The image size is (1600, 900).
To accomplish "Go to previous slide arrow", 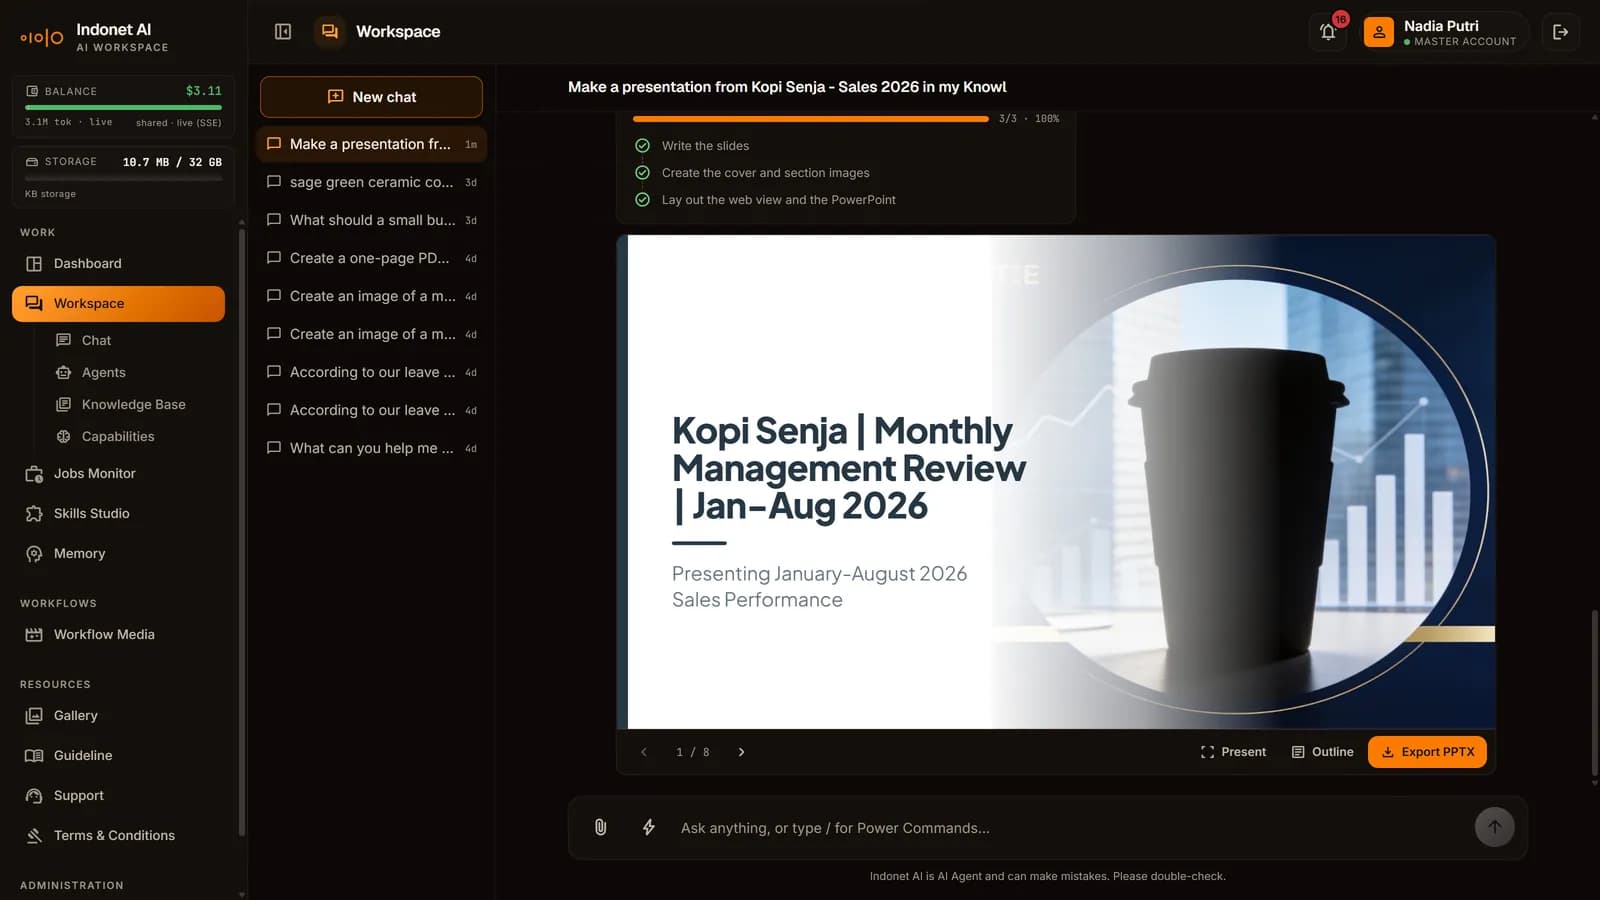I will (644, 752).
